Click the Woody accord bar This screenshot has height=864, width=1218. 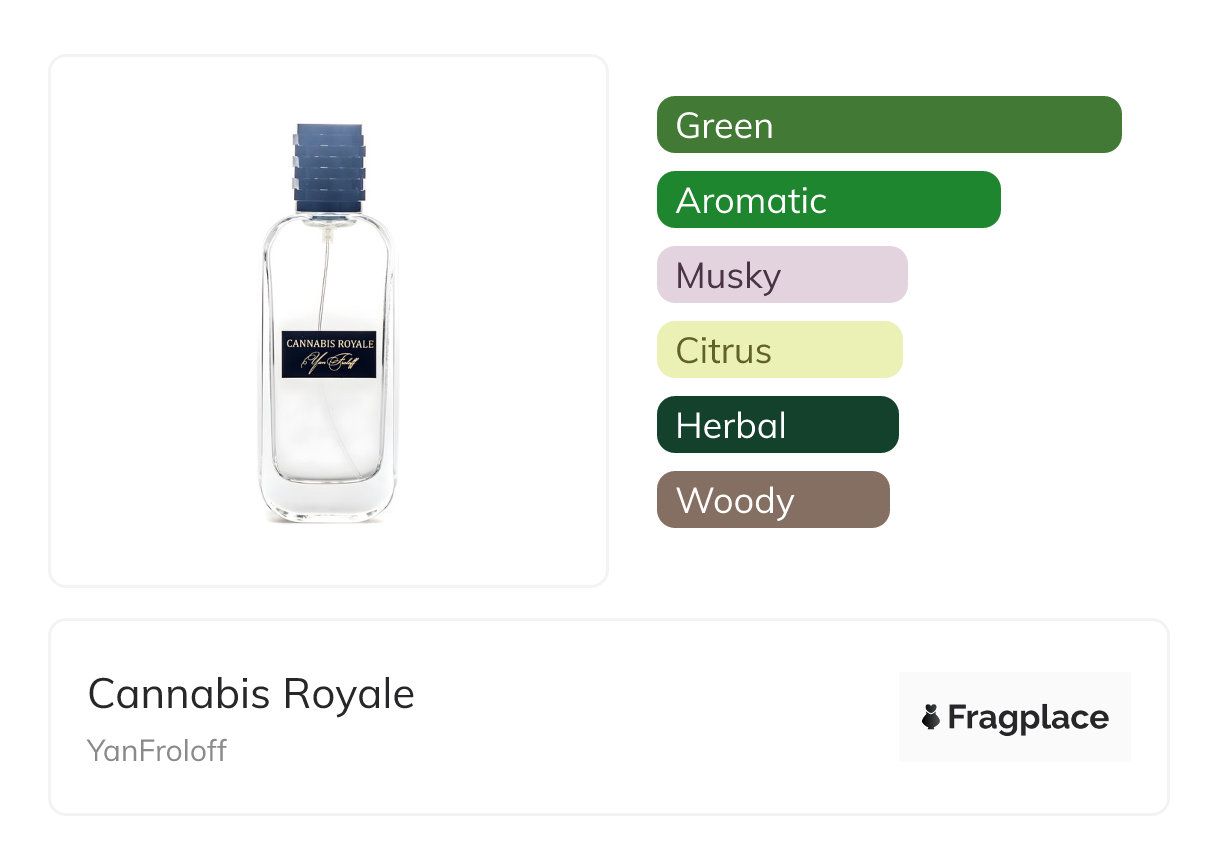[x=773, y=500]
